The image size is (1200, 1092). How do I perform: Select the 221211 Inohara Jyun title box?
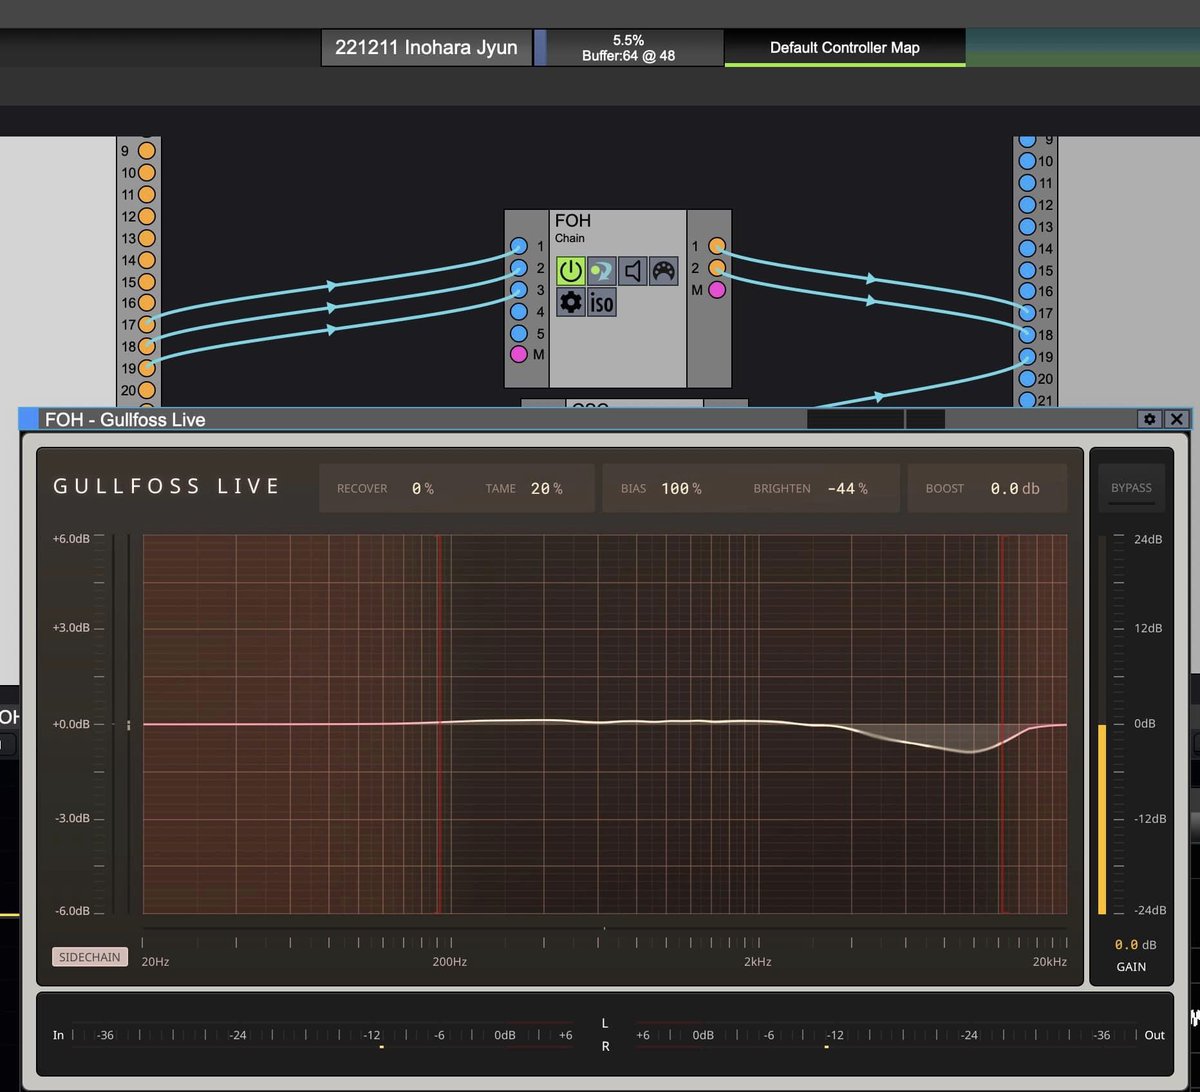427,47
